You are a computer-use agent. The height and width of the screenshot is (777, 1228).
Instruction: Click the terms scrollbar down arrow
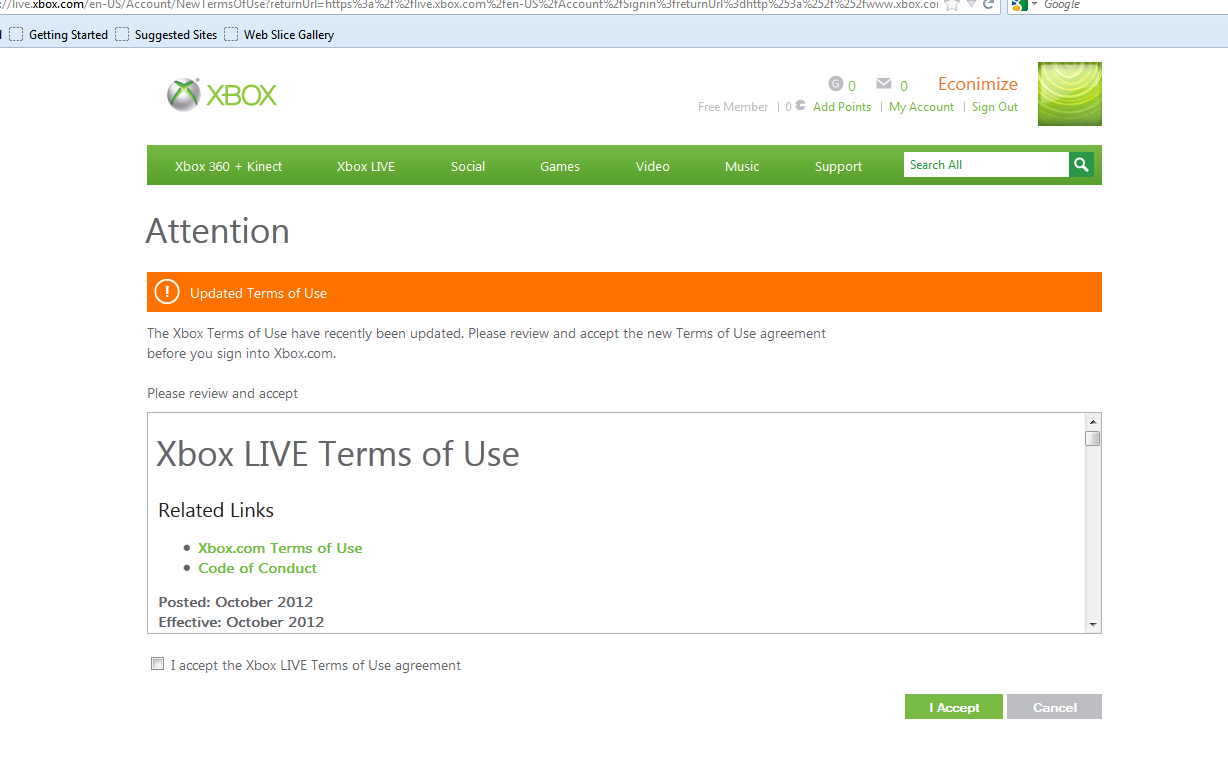pos(1093,624)
